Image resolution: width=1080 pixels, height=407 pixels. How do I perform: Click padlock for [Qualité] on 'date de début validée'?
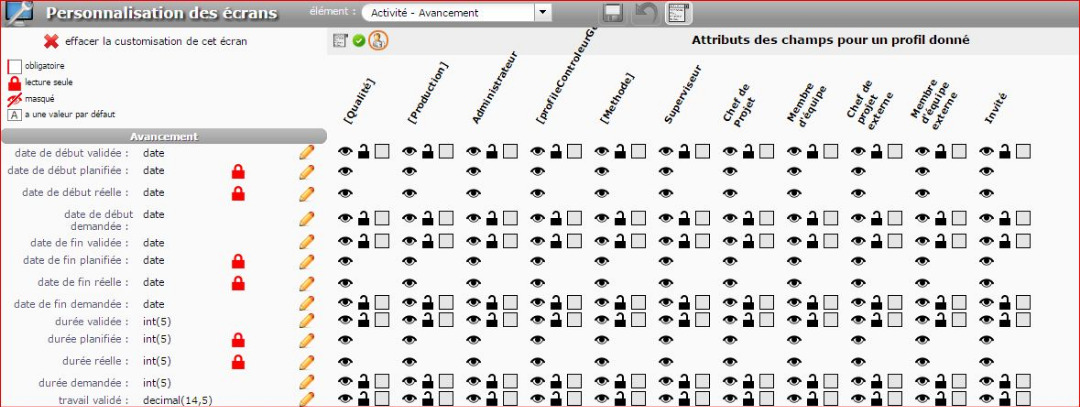pyautogui.click(x=364, y=152)
